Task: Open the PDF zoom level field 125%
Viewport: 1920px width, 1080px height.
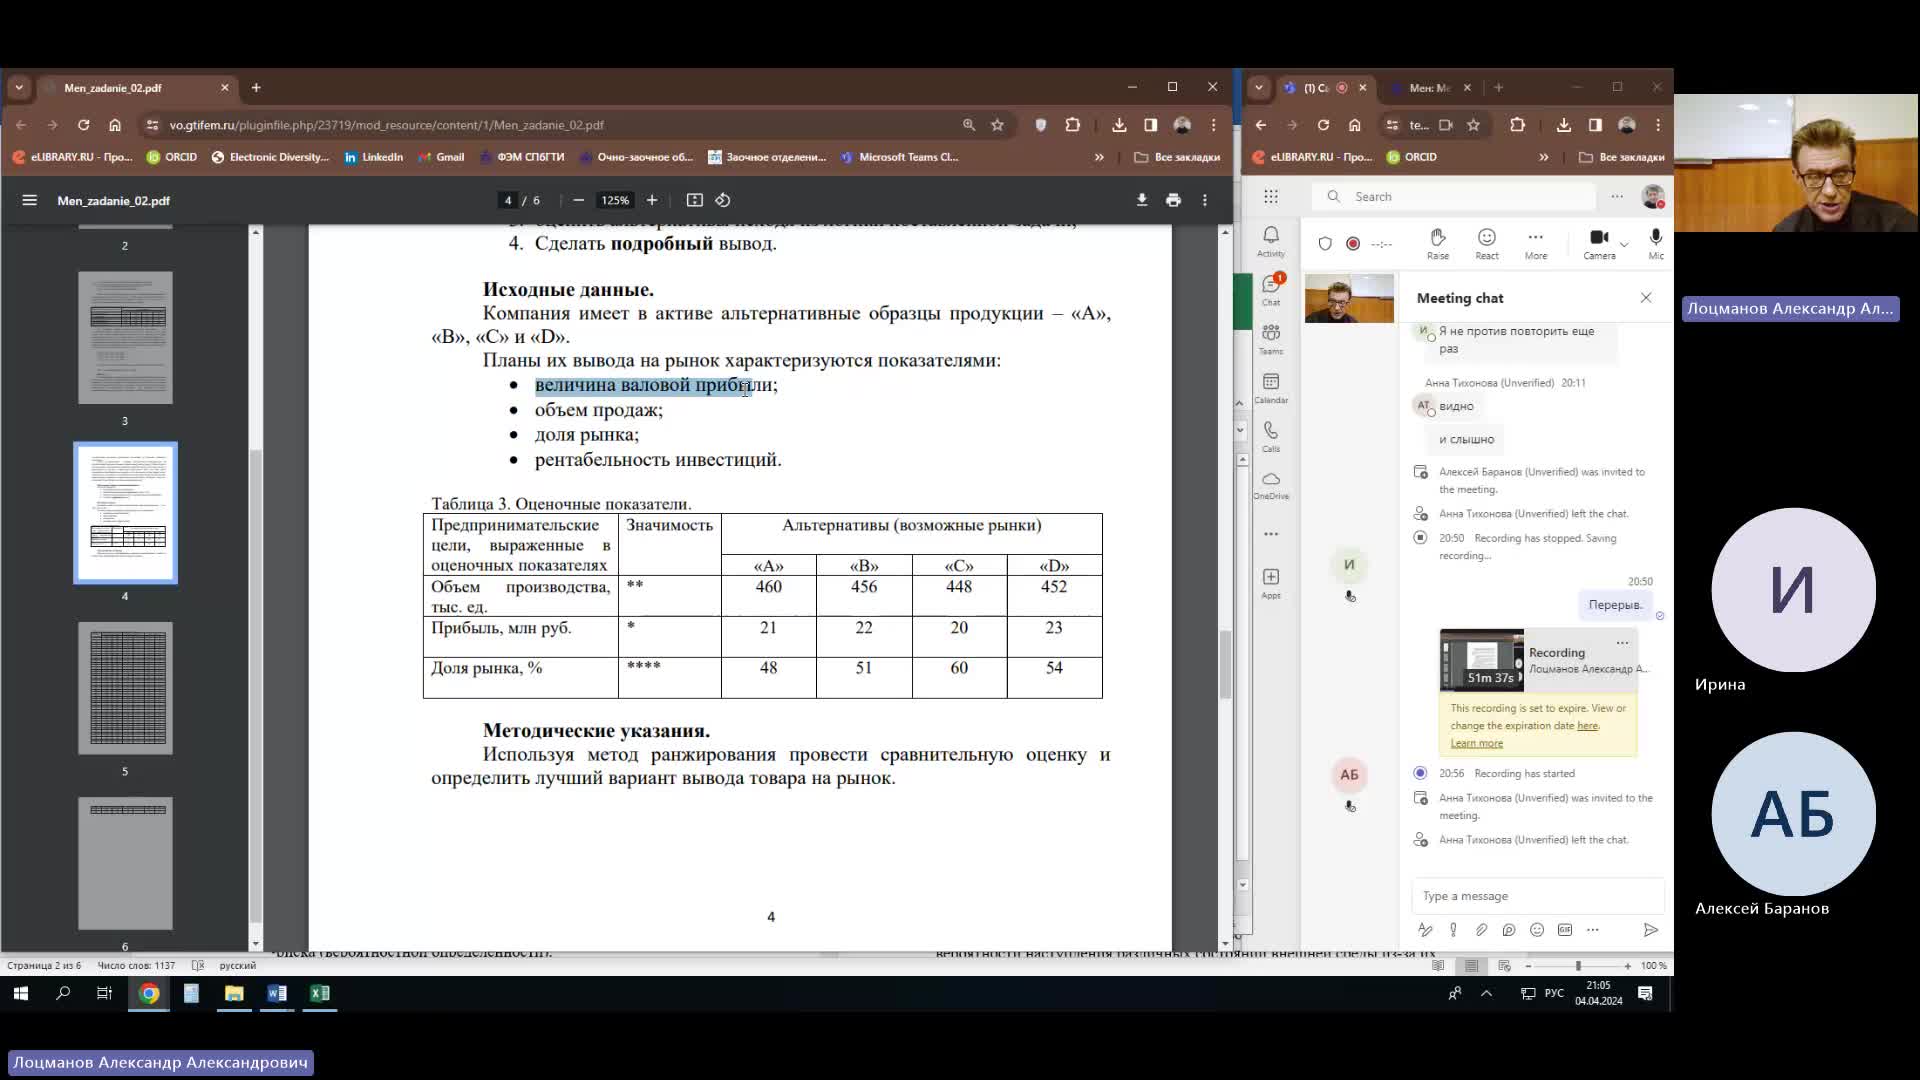Action: point(614,200)
